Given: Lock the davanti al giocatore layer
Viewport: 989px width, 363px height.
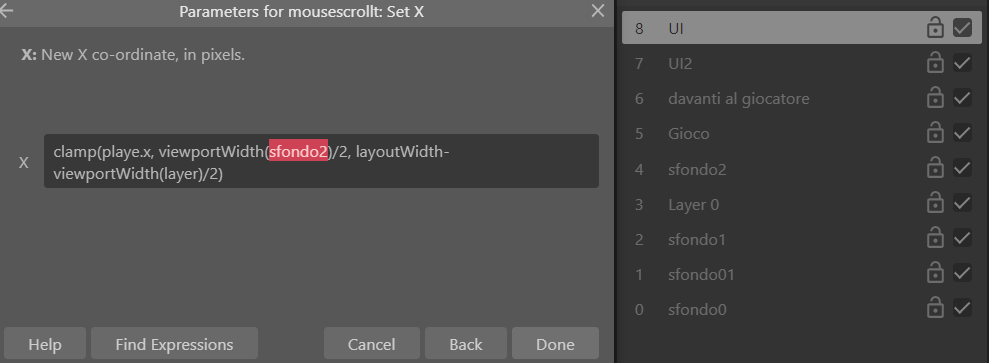Looking at the screenshot, I should [935, 99].
